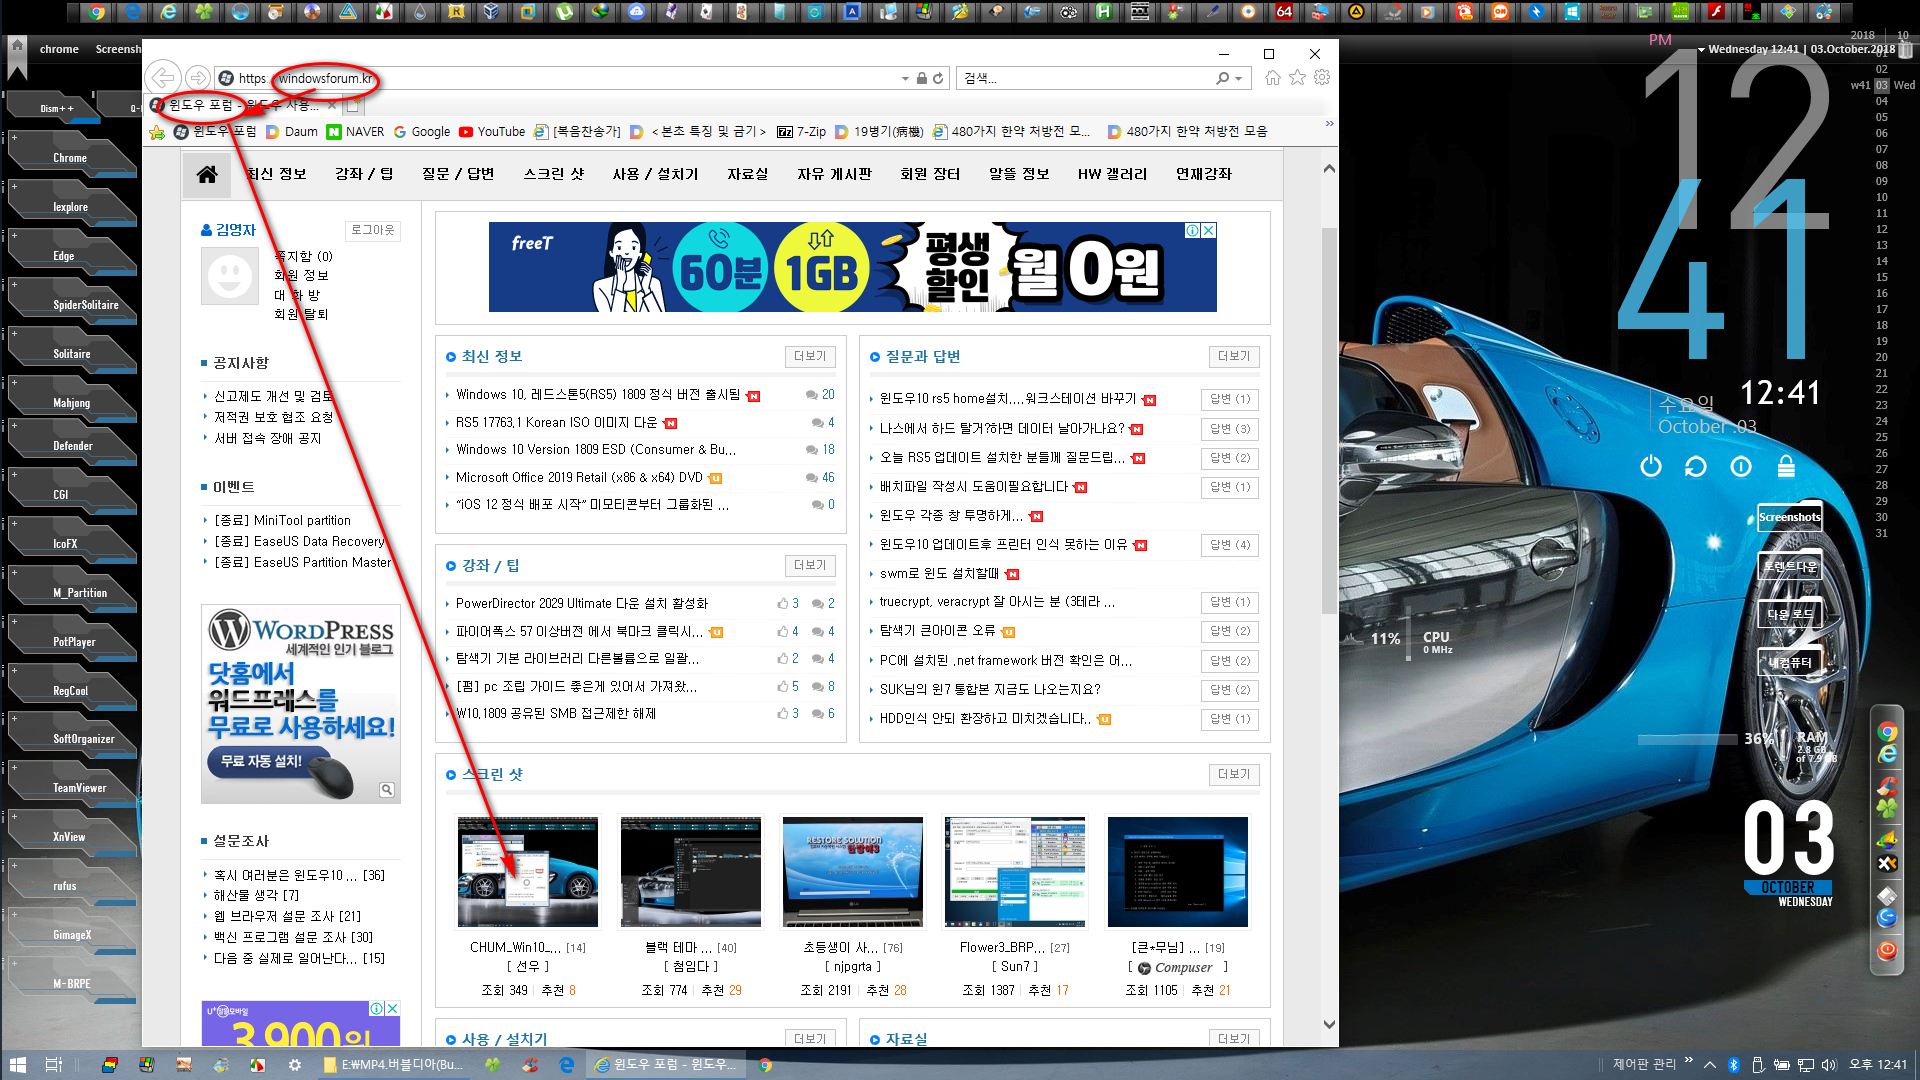Launch Chrome from top dock

coord(96,12)
